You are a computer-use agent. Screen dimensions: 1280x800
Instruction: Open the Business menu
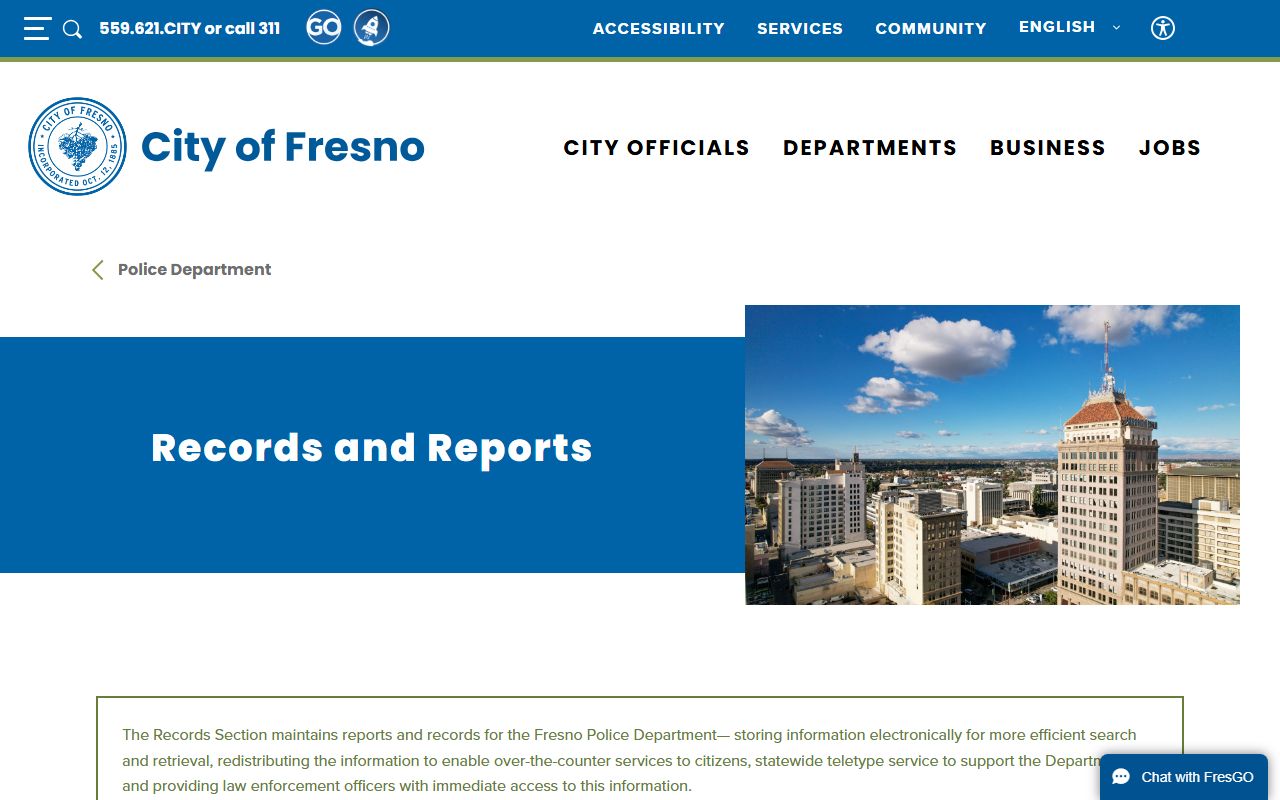coord(1048,148)
